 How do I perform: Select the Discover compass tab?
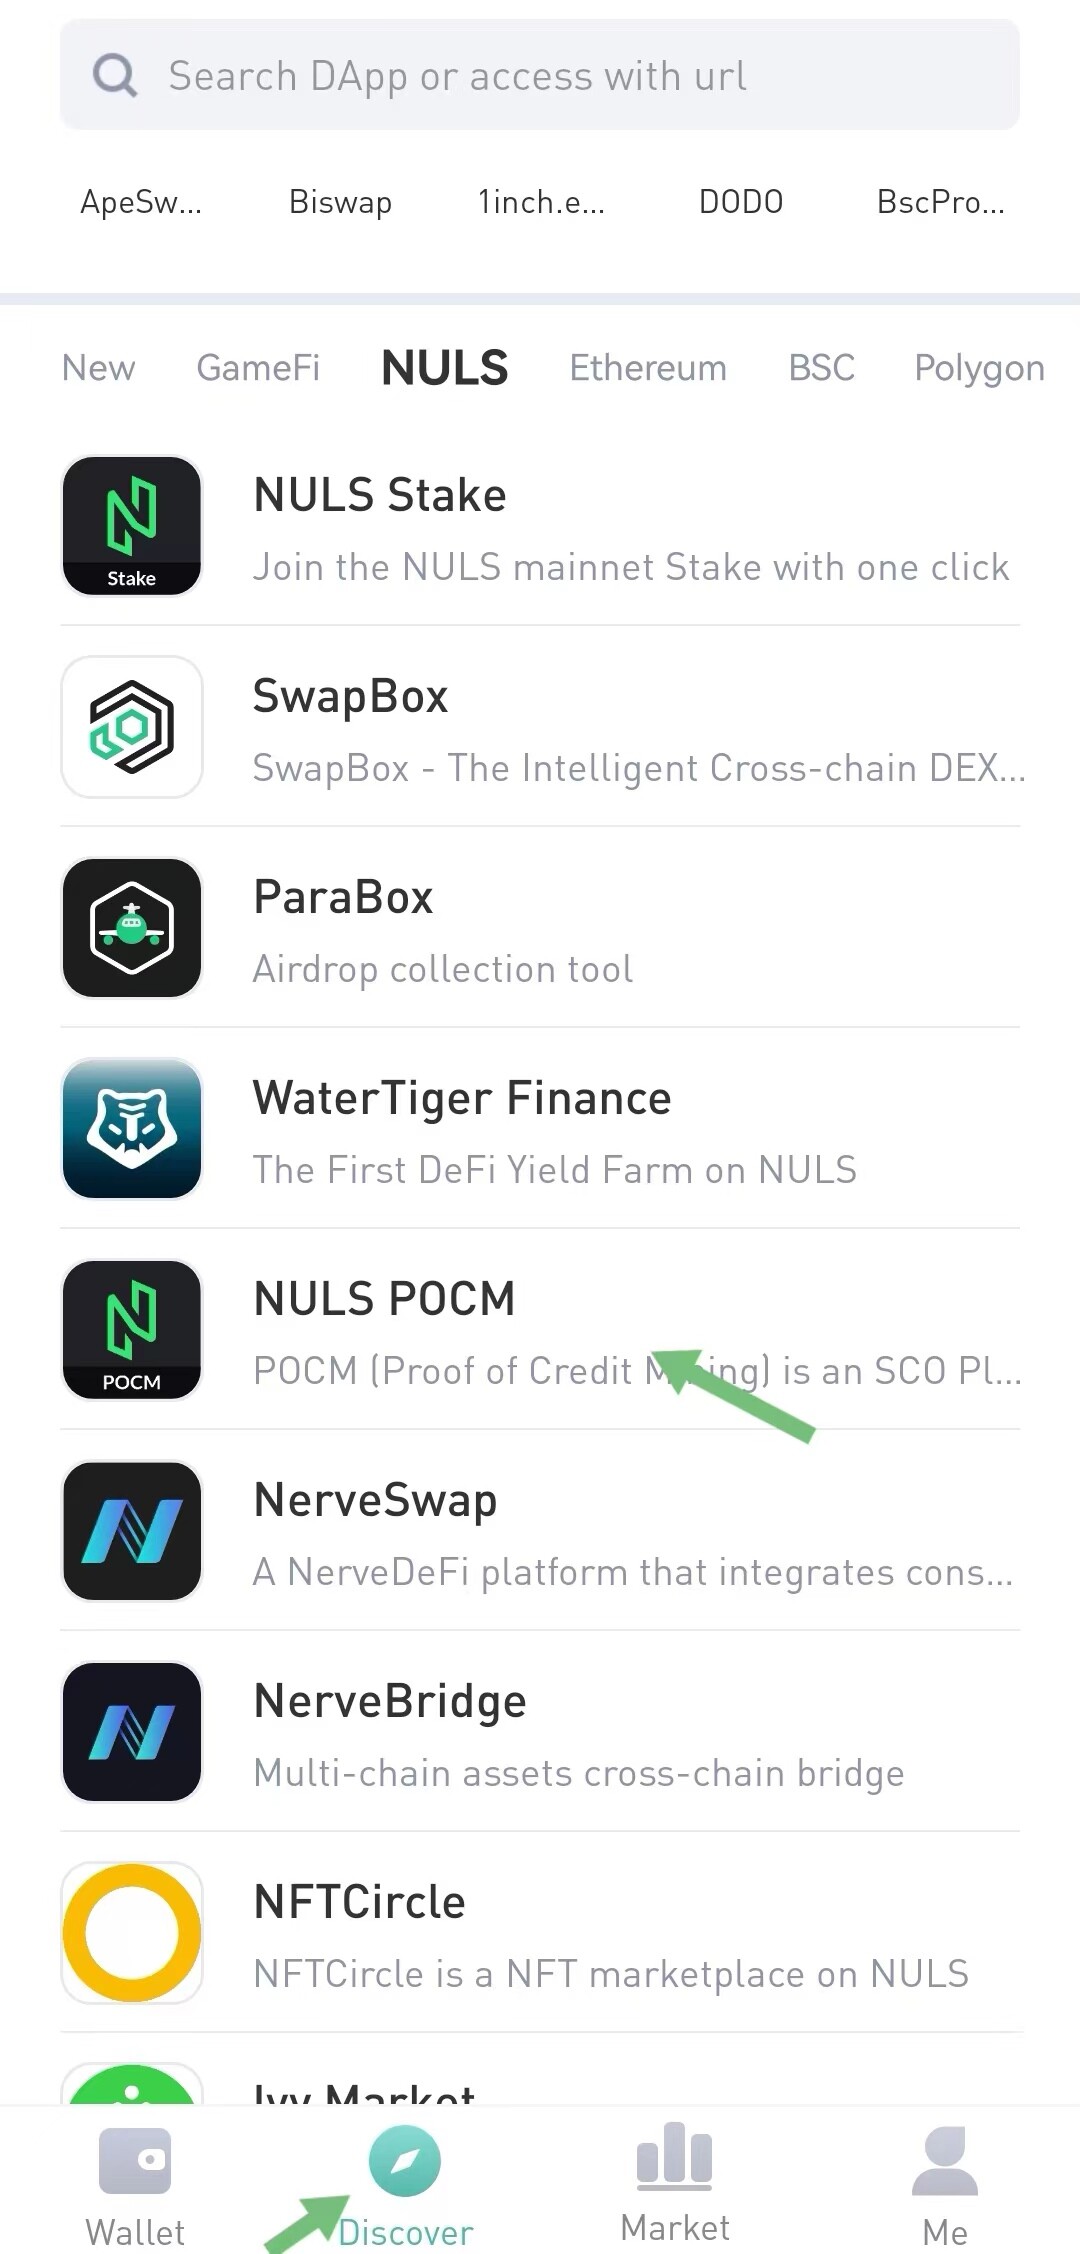405,2186
